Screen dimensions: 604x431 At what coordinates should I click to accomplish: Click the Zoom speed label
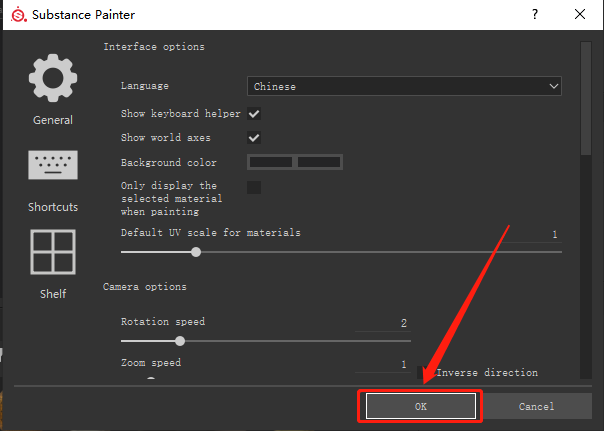[151, 363]
